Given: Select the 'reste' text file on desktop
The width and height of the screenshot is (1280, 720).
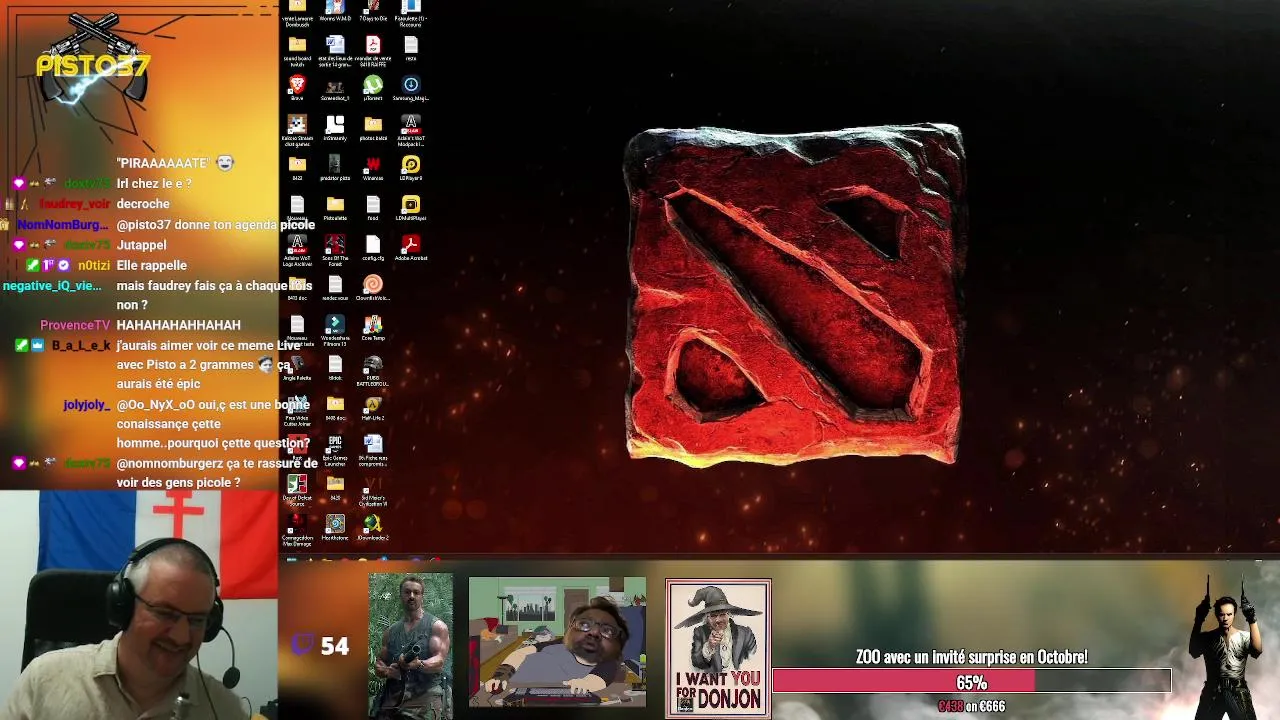Looking at the screenshot, I should 411,49.
